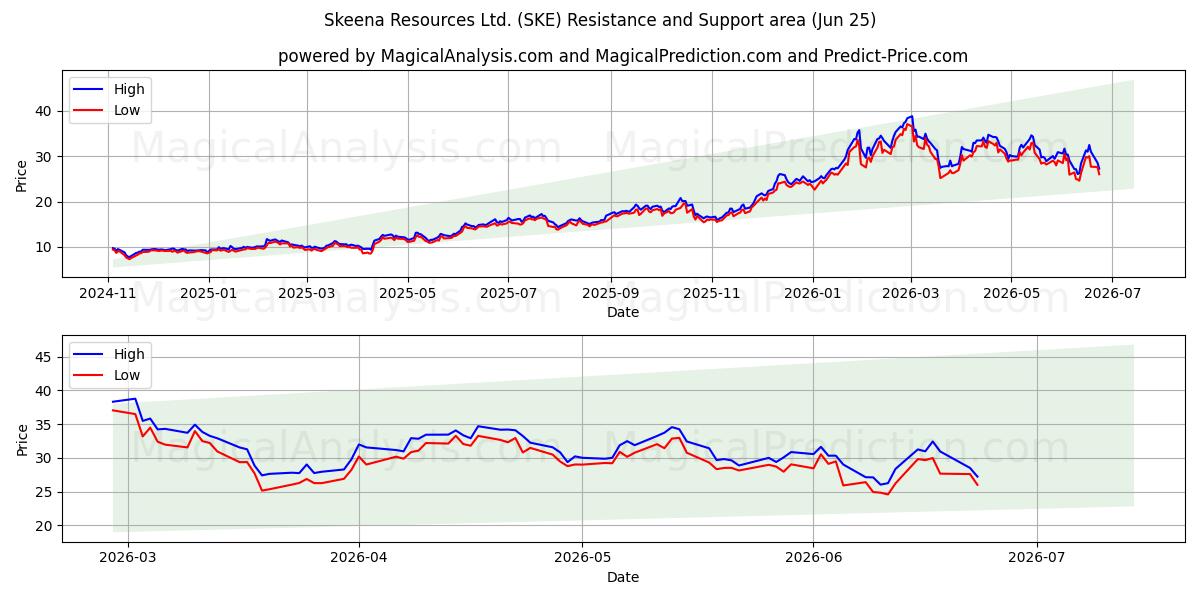
Task: Click the '40' tick on upper y-axis
Action: 46,111
